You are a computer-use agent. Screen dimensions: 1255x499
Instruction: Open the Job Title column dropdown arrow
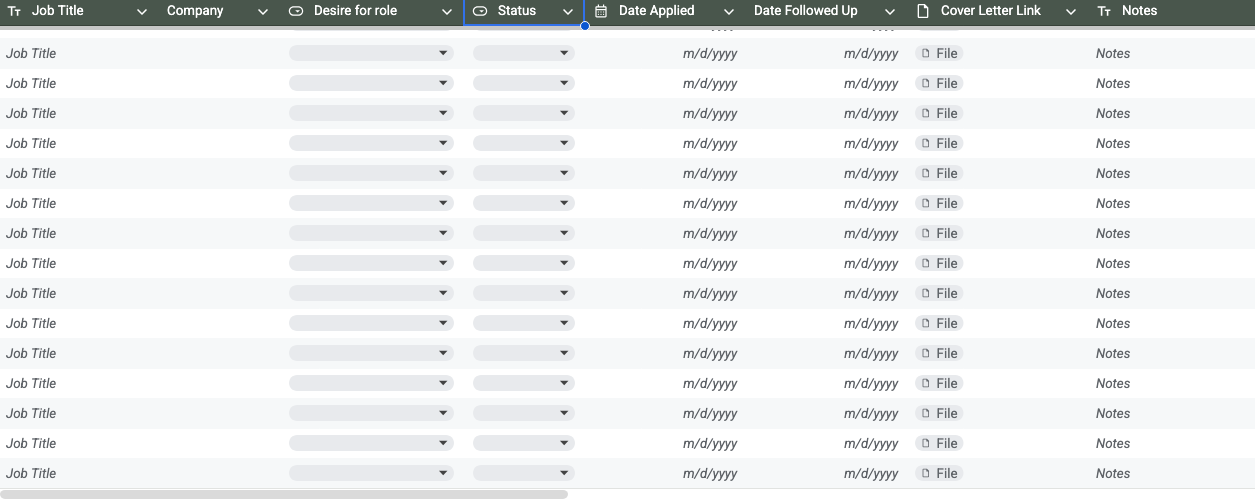tap(141, 12)
